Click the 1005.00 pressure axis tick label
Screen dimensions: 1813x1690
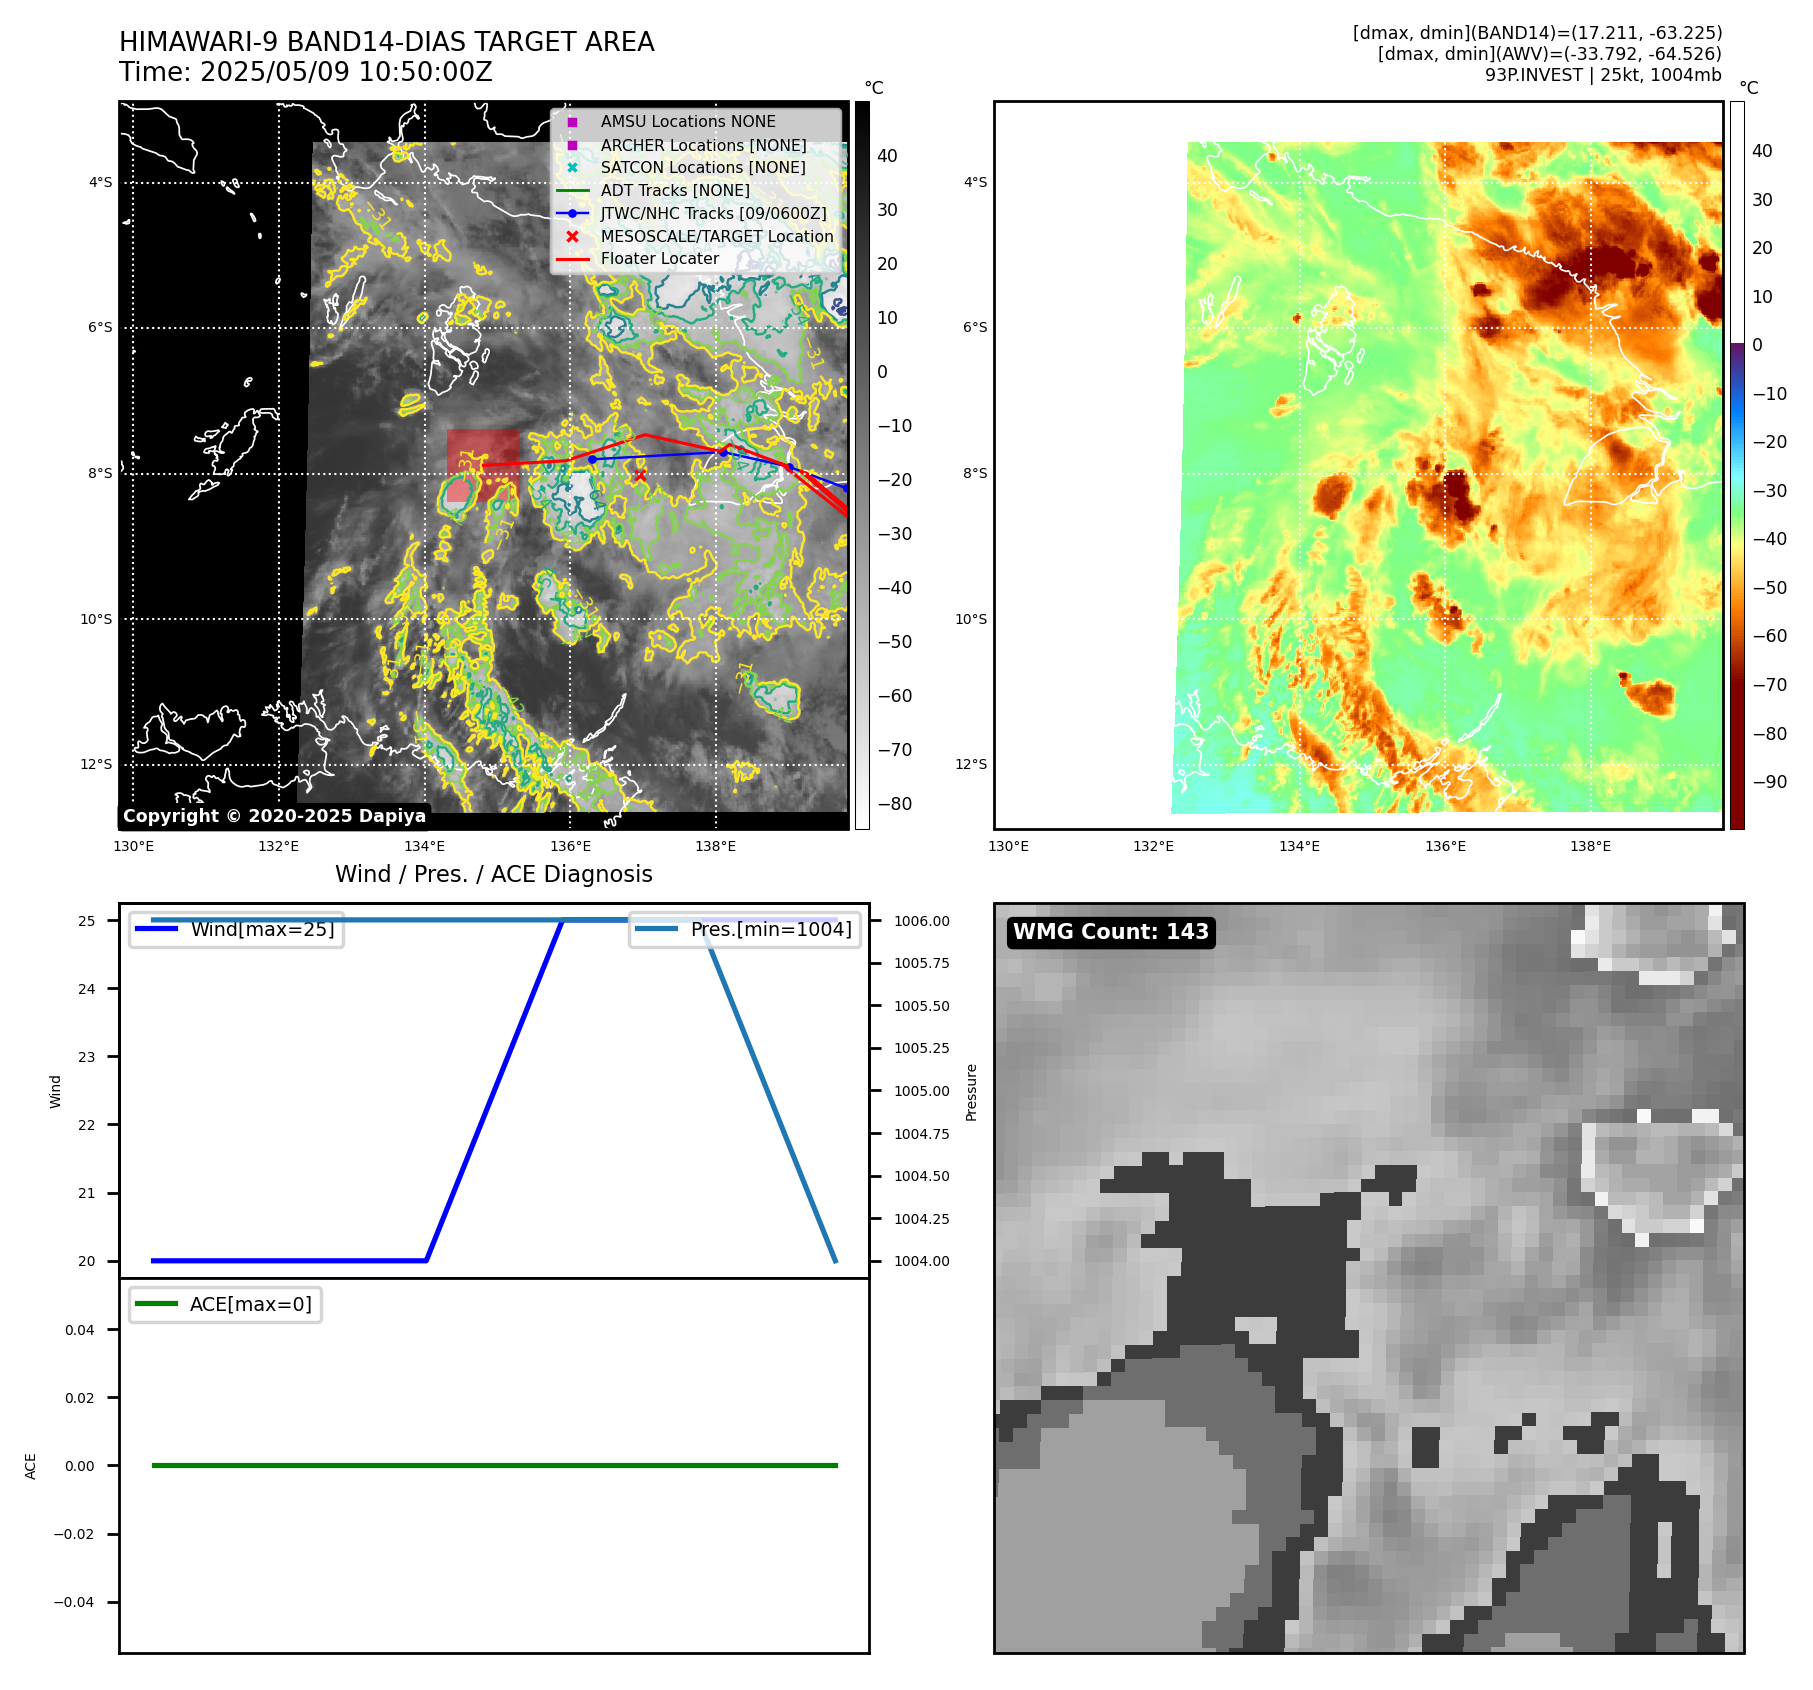click(922, 1091)
